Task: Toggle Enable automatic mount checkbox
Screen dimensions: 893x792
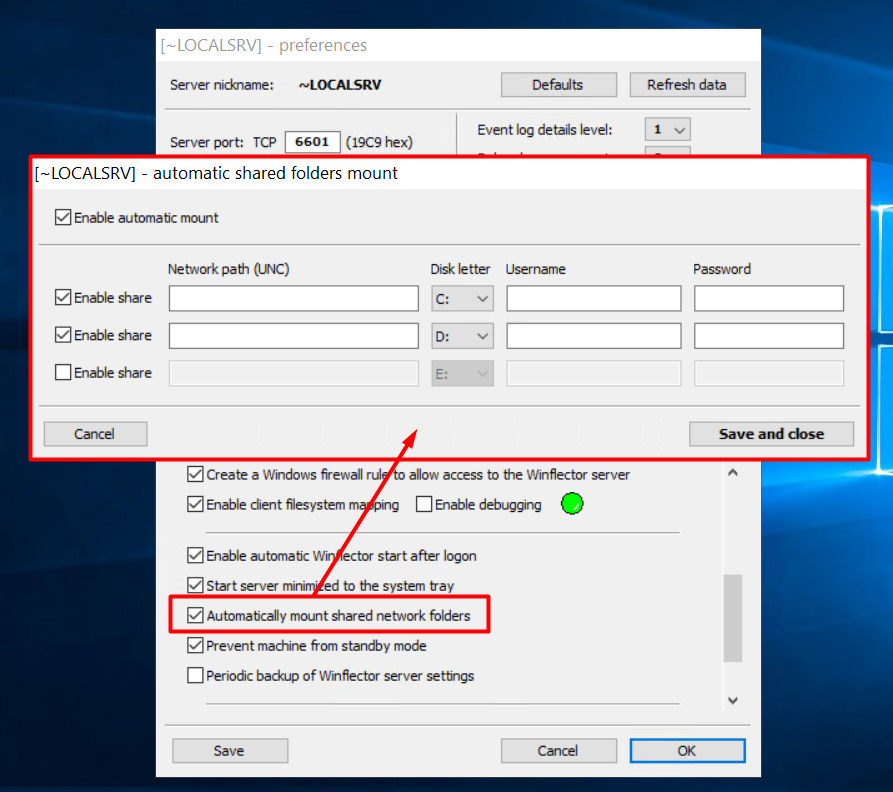Action: click(x=63, y=217)
